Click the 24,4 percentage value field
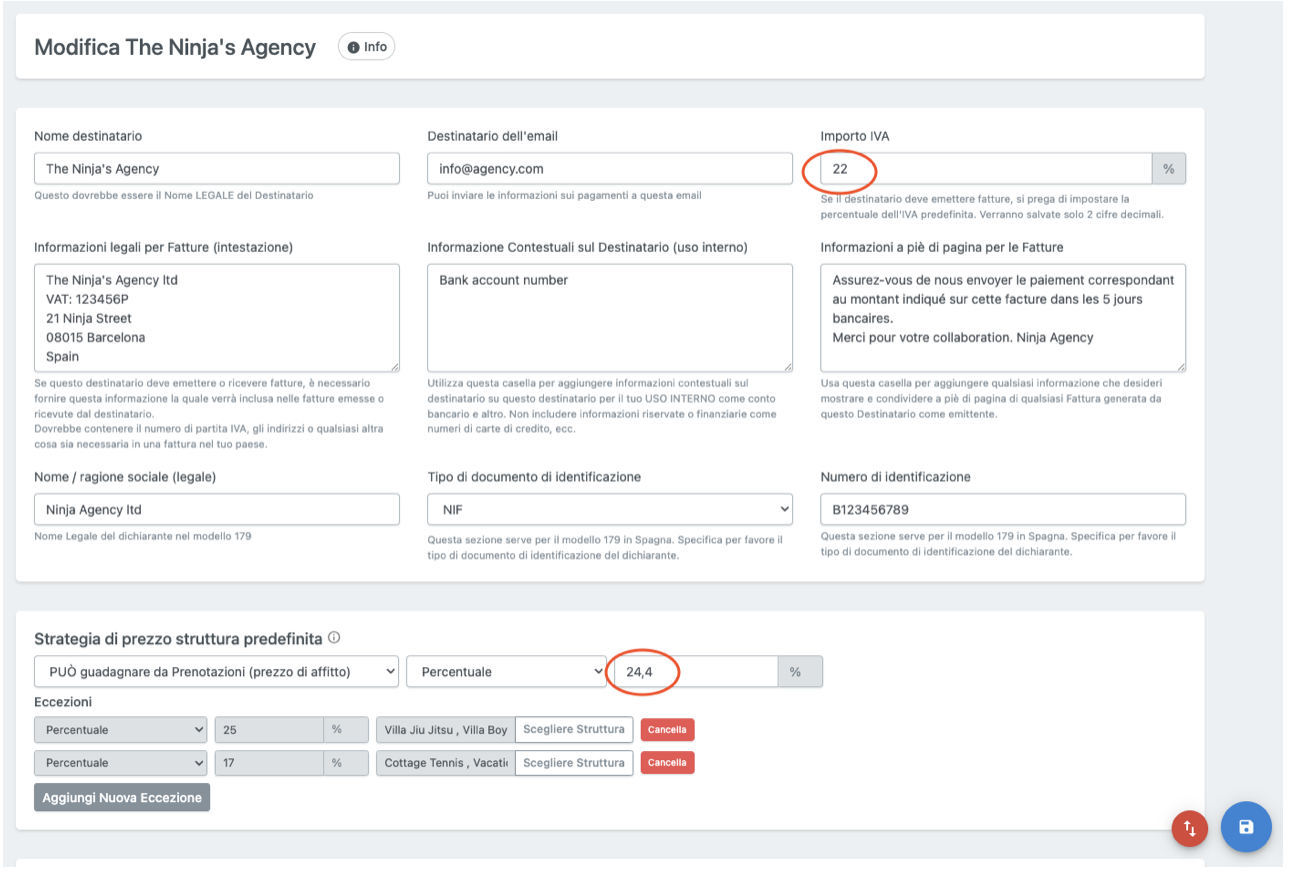 [695, 672]
